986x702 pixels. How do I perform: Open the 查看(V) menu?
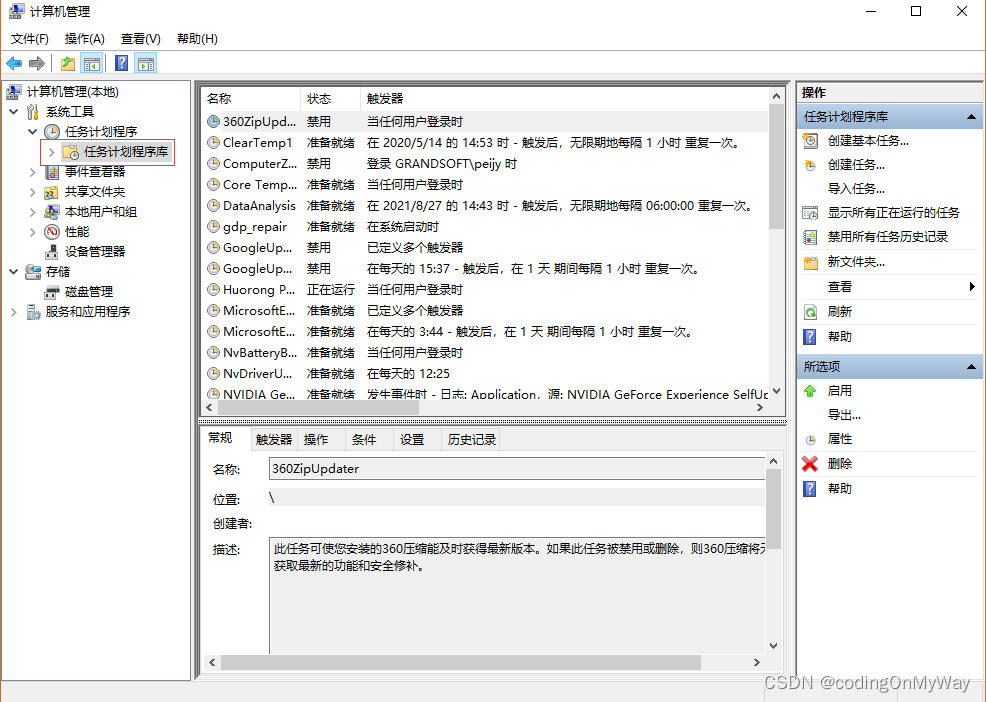(x=140, y=39)
